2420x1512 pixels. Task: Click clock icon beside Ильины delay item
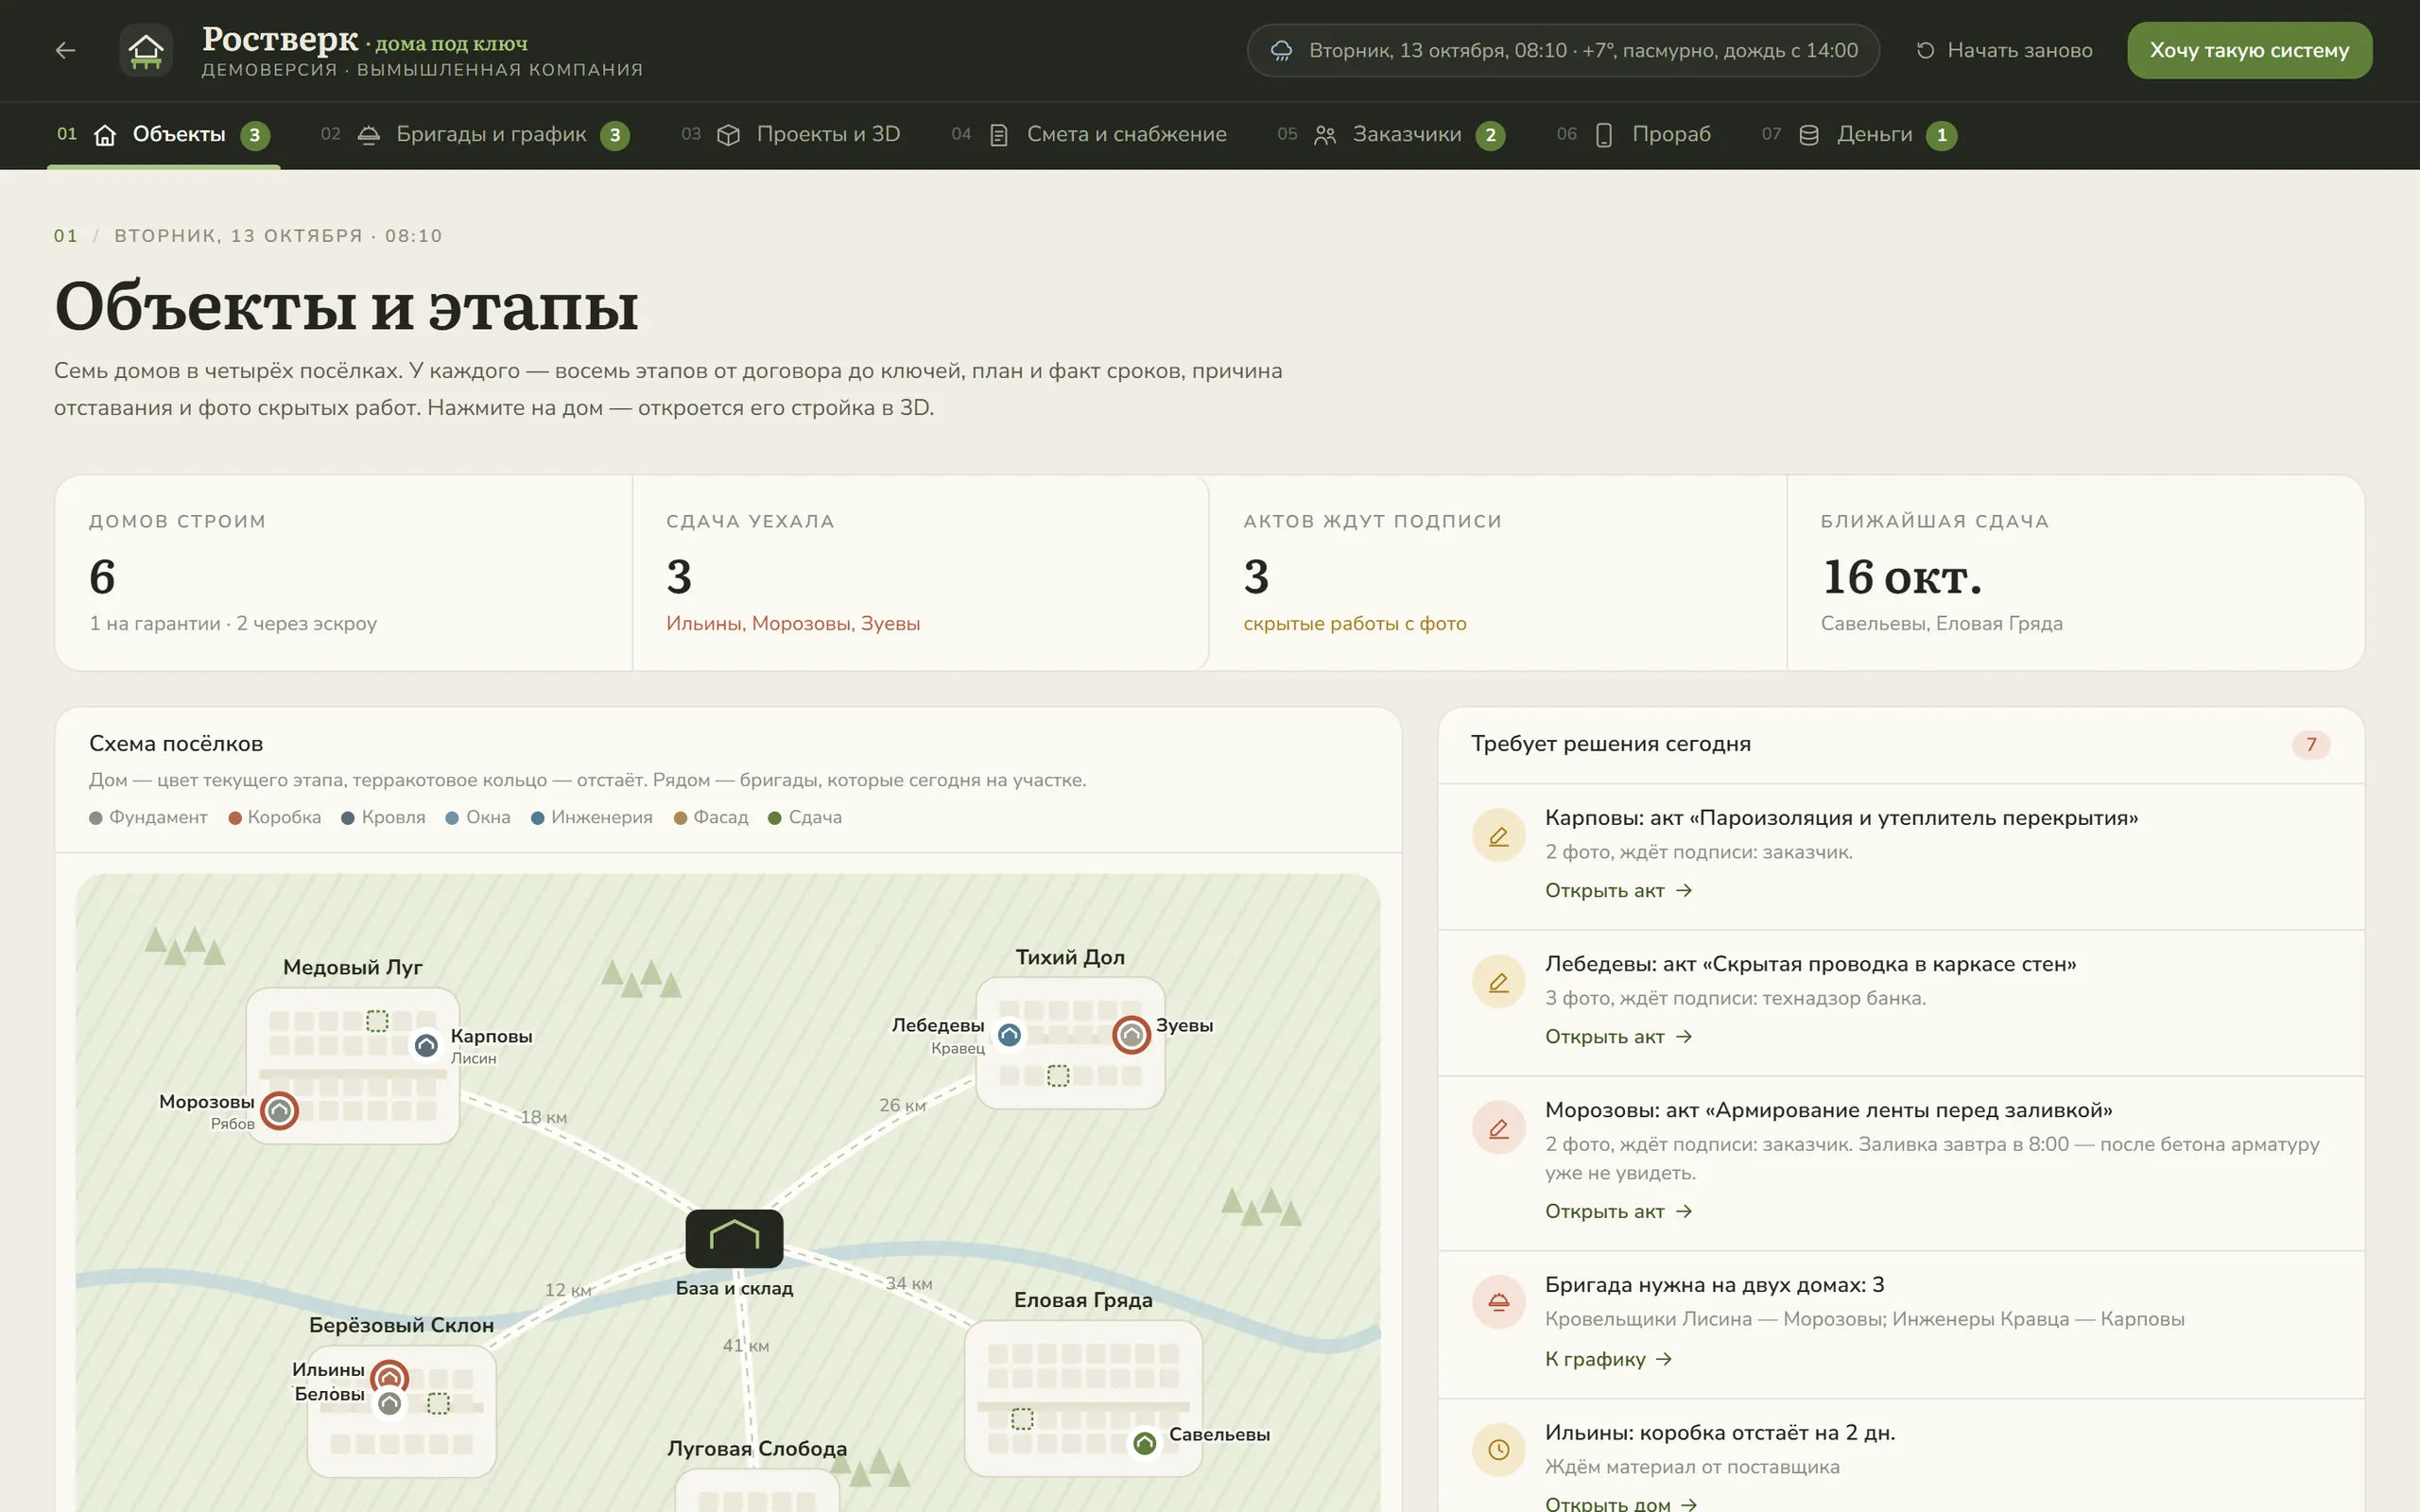click(x=1498, y=1450)
